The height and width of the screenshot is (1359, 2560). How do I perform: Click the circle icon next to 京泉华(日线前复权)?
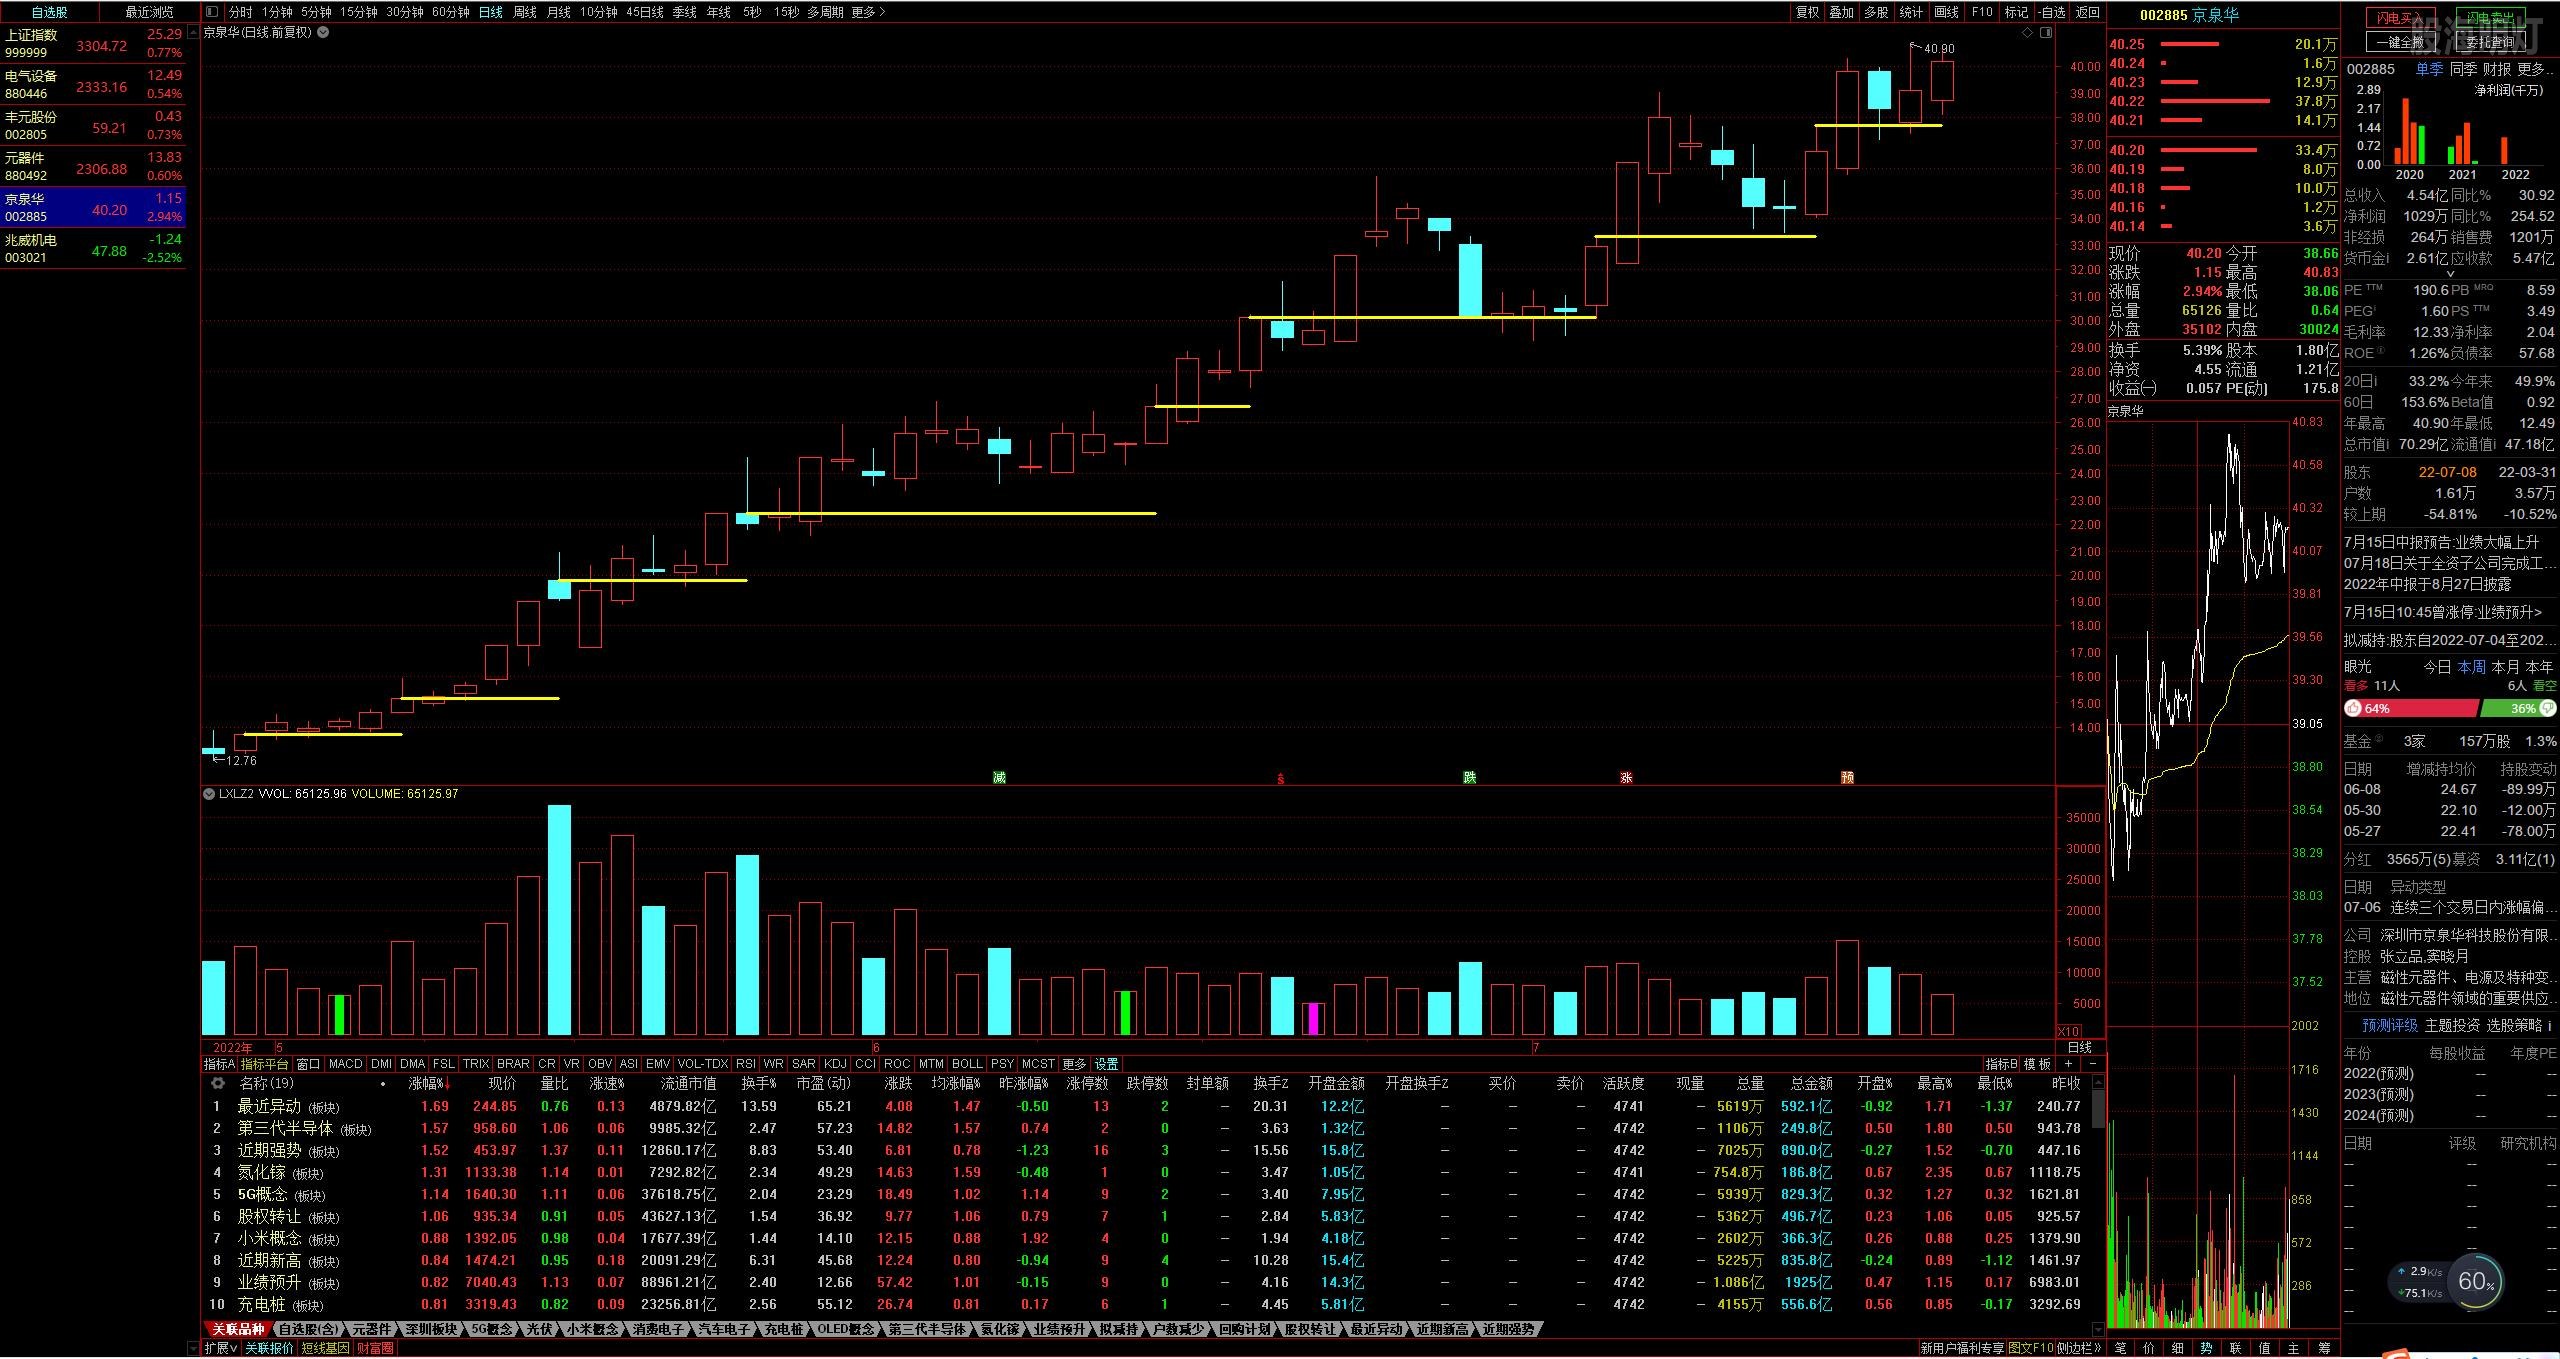[323, 32]
